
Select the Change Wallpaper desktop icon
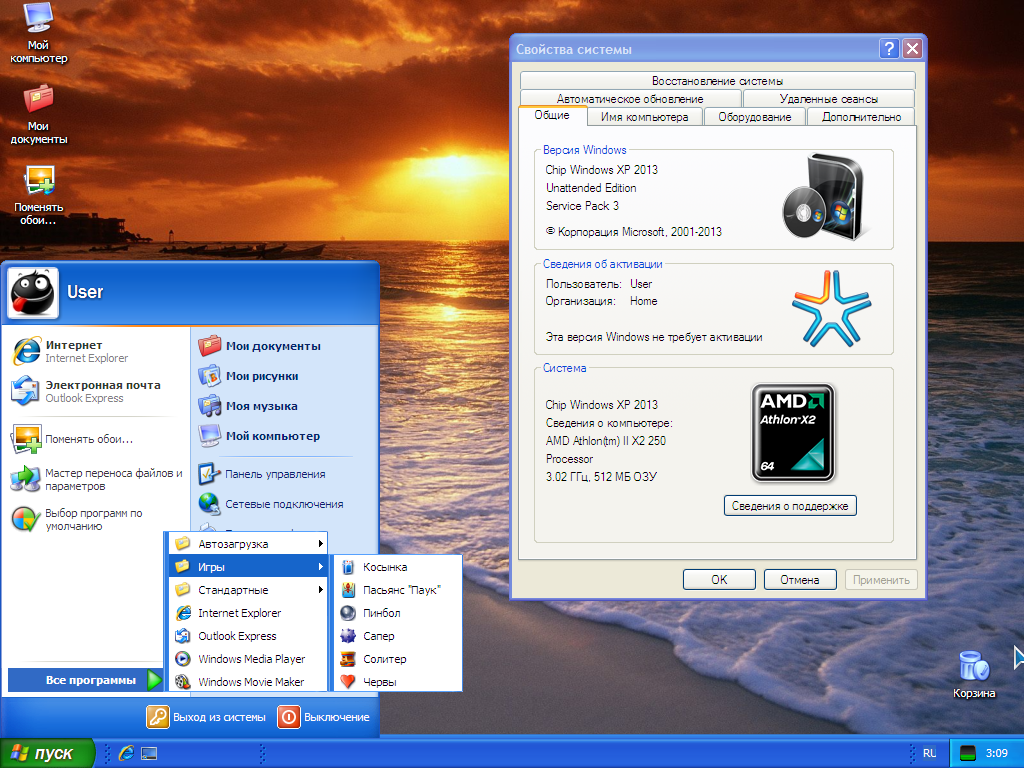38,195
